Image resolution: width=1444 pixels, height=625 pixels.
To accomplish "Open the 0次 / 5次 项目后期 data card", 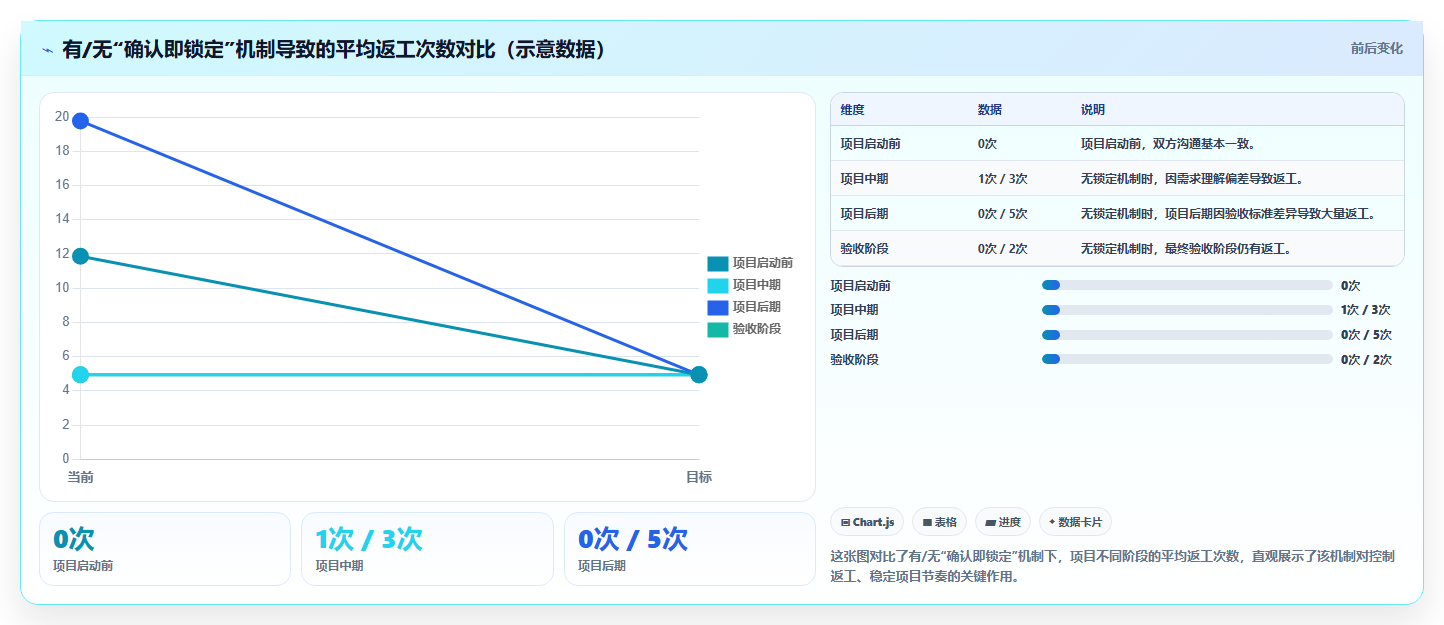I will (690, 549).
